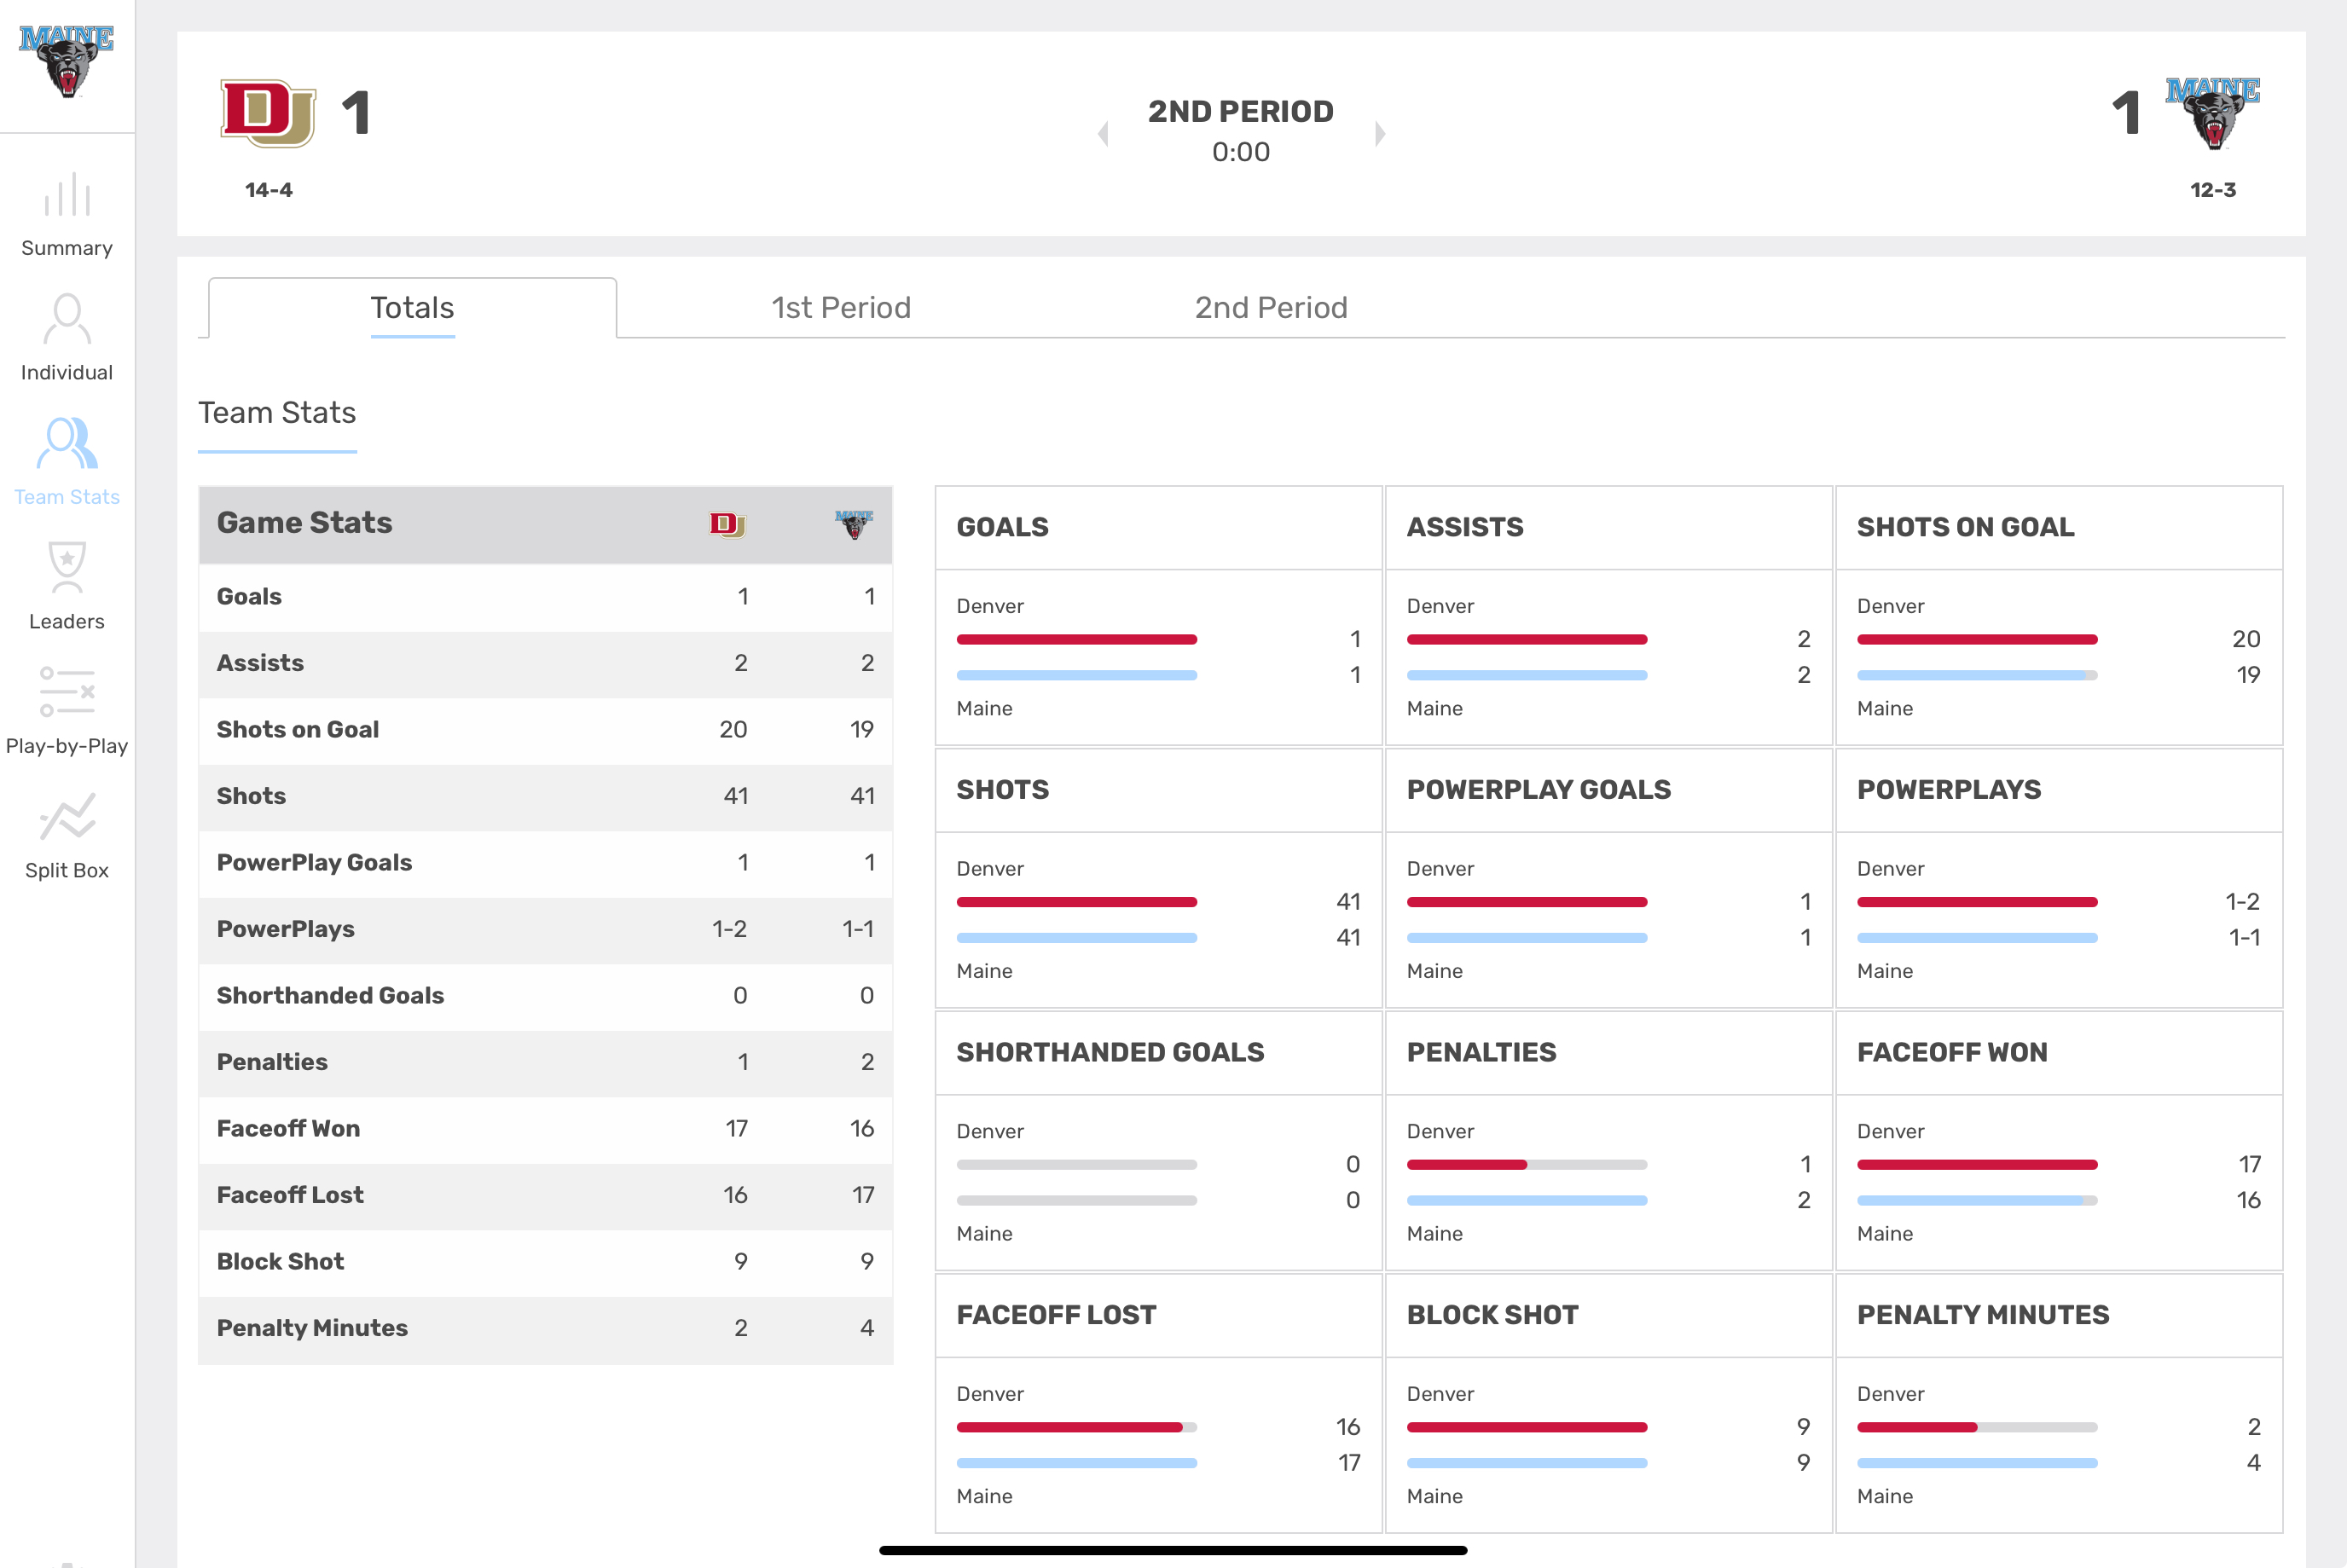Click Maine's blue bar in Shots on Goal card
Viewport: 2347px width, 1568px height.
pyautogui.click(x=1971, y=676)
